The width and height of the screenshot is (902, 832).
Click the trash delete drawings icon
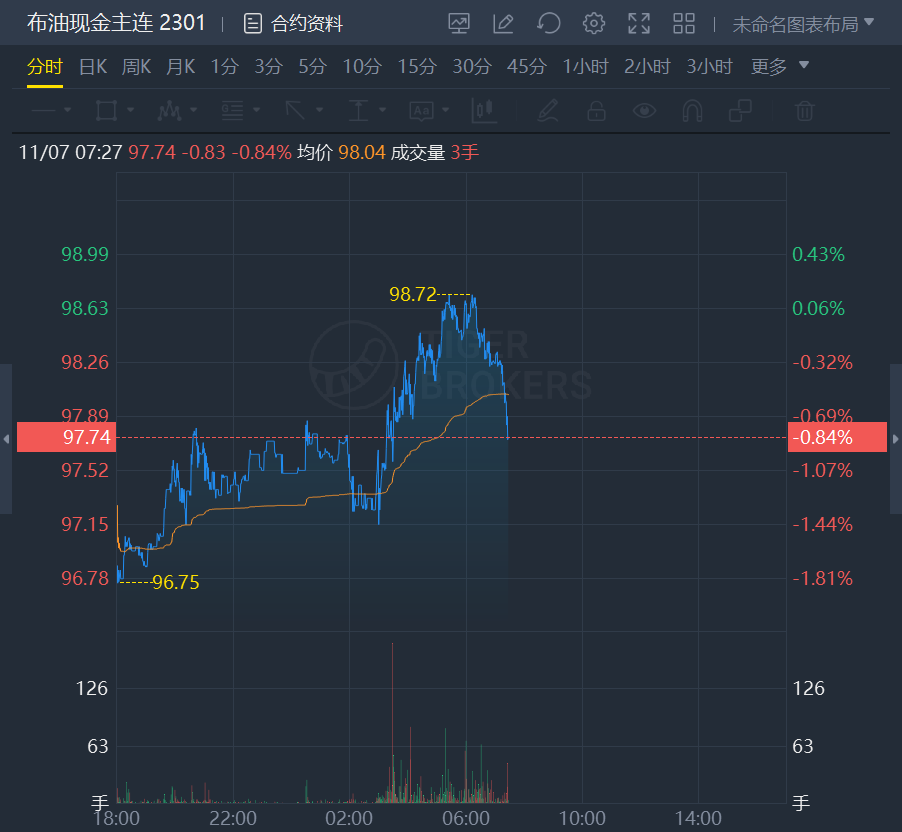pyautogui.click(x=805, y=110)
